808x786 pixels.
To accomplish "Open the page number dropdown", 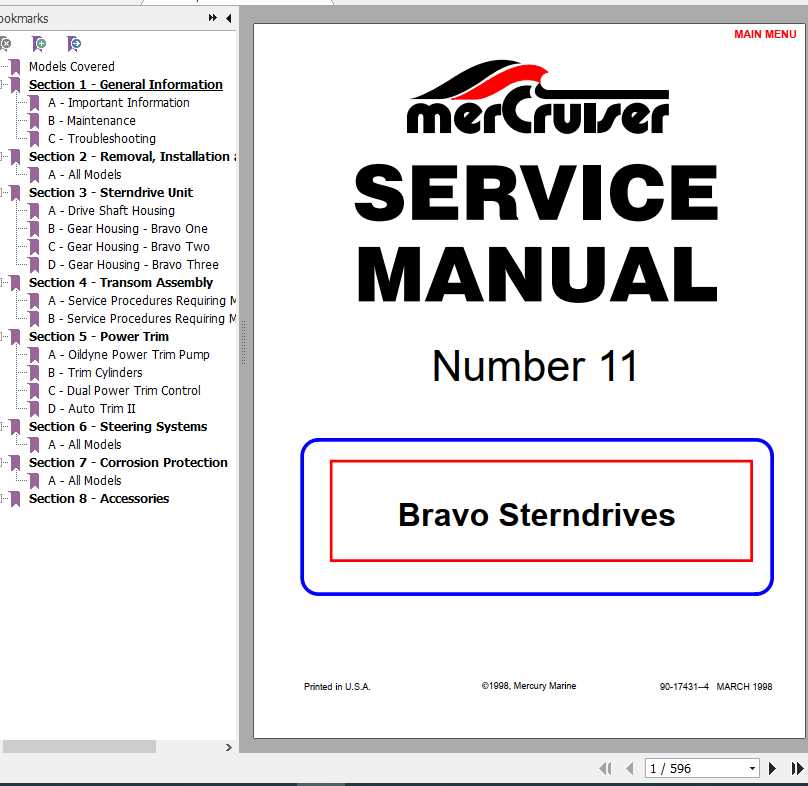I will tap(753, 768).
